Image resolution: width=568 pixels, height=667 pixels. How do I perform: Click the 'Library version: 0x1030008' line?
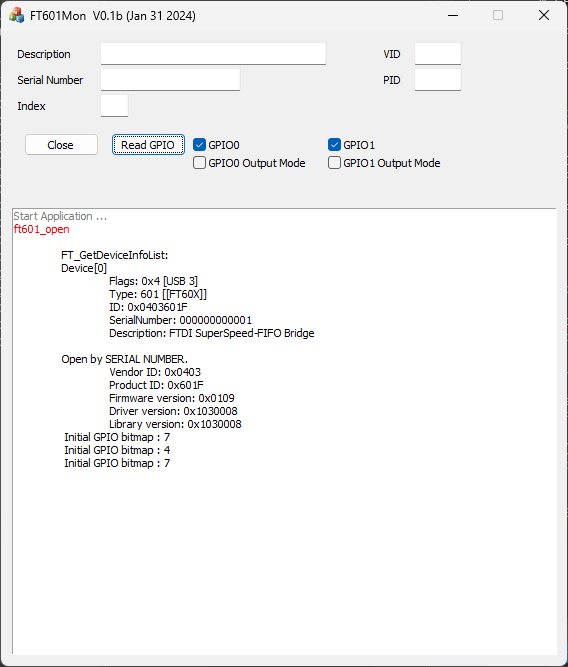(175, 424)
